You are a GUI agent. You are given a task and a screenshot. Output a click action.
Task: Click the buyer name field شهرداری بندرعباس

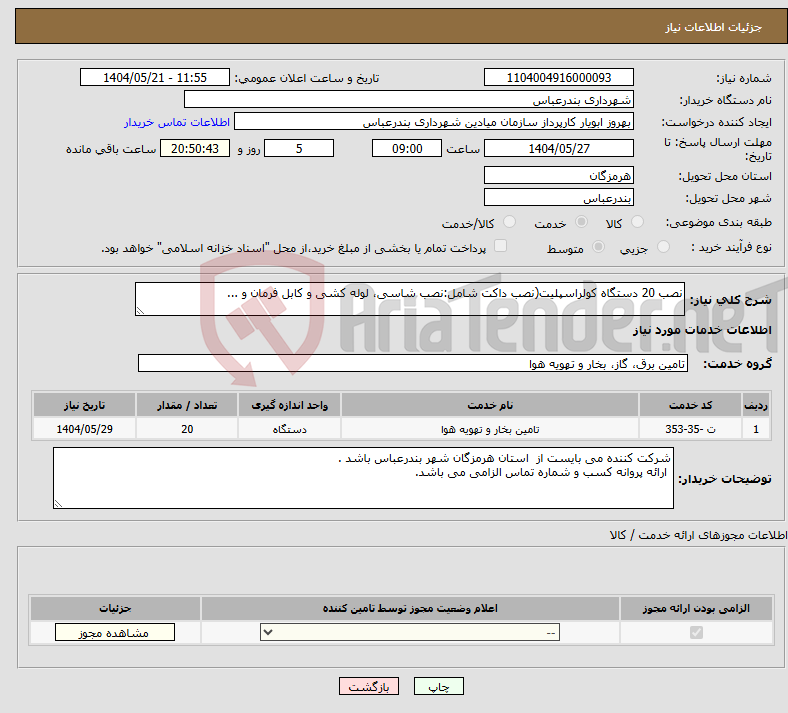[x=409, y=99]
